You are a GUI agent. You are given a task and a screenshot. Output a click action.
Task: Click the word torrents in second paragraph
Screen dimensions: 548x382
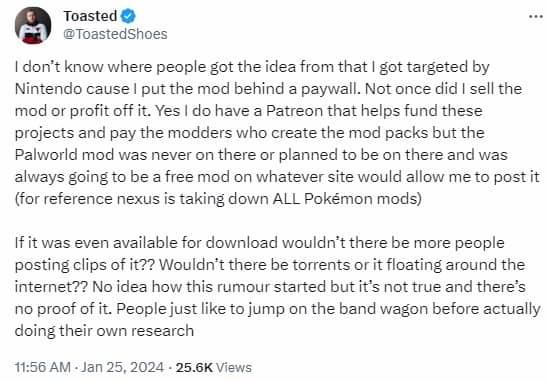click(x=321, y=265)
